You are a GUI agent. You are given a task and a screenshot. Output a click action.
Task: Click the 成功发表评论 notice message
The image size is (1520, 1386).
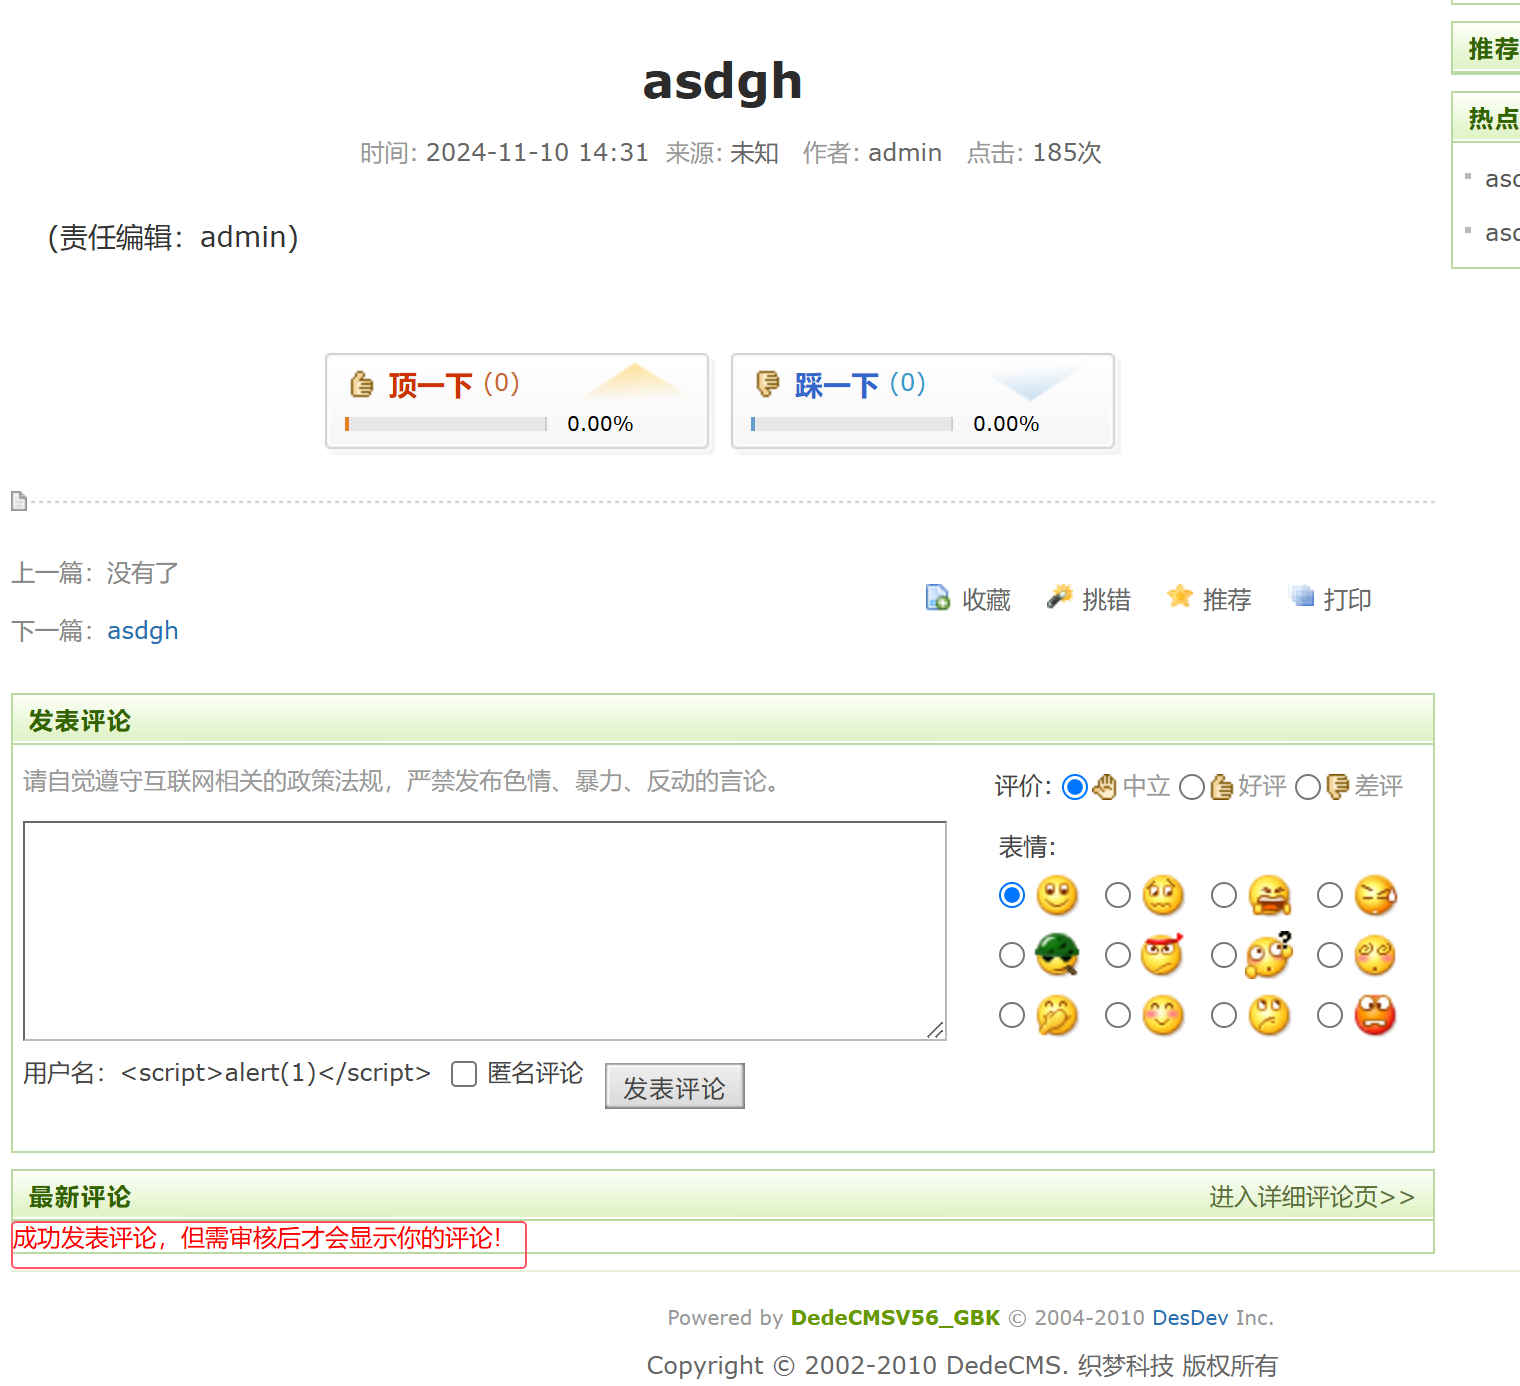[x=257, y=1238]
